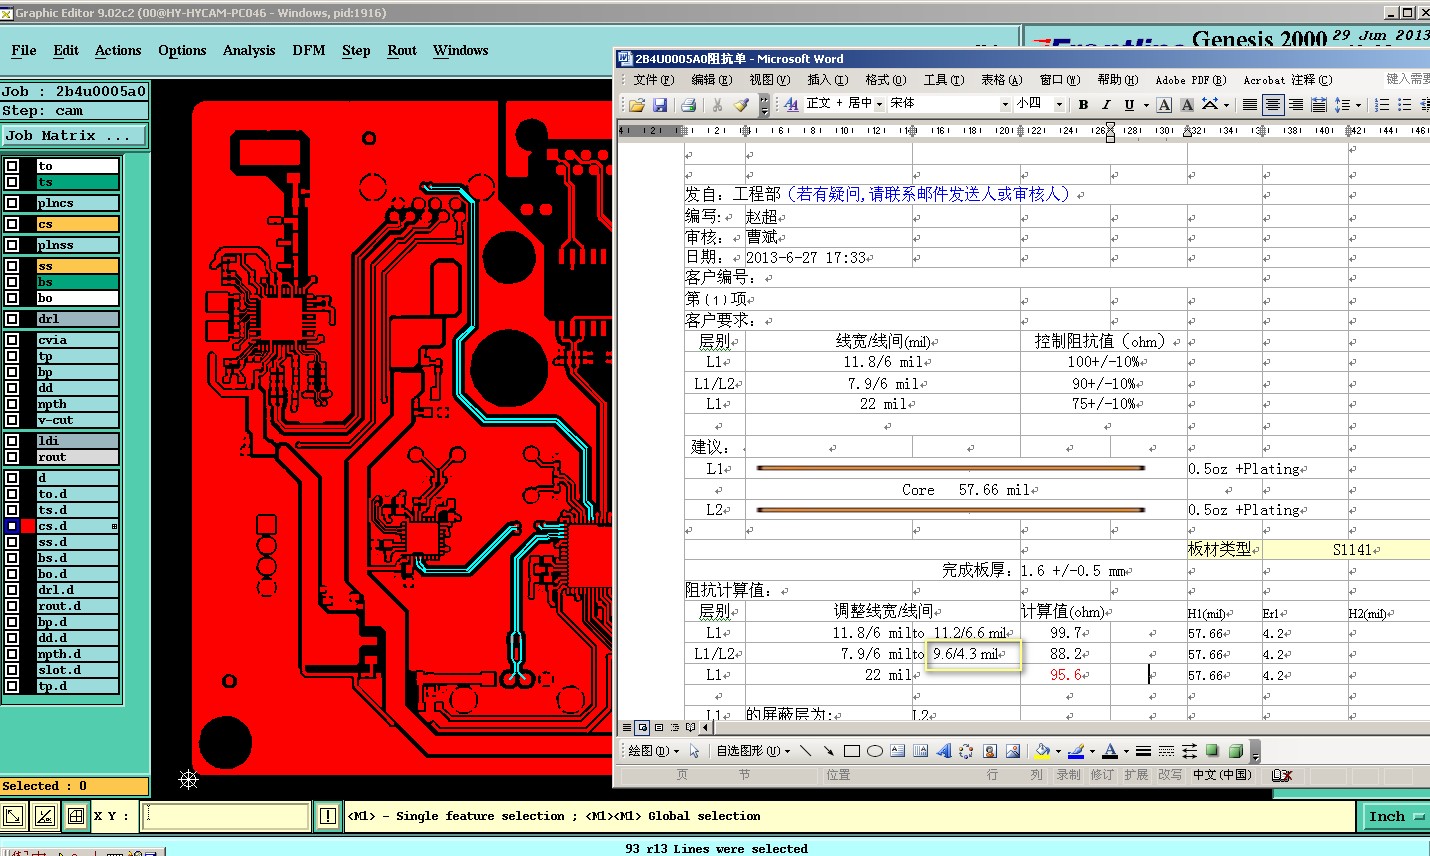Insert WordArt from Drawing toolbar
Screen dimensions: 1430x856
(944, 751)
